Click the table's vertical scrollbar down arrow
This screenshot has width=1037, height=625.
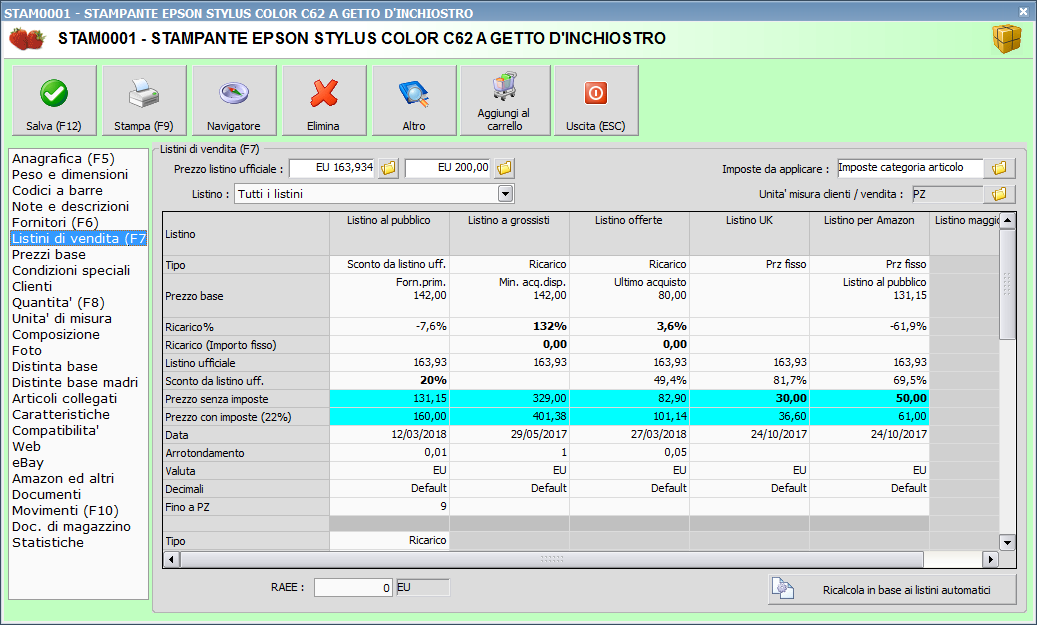[1007, 542]
